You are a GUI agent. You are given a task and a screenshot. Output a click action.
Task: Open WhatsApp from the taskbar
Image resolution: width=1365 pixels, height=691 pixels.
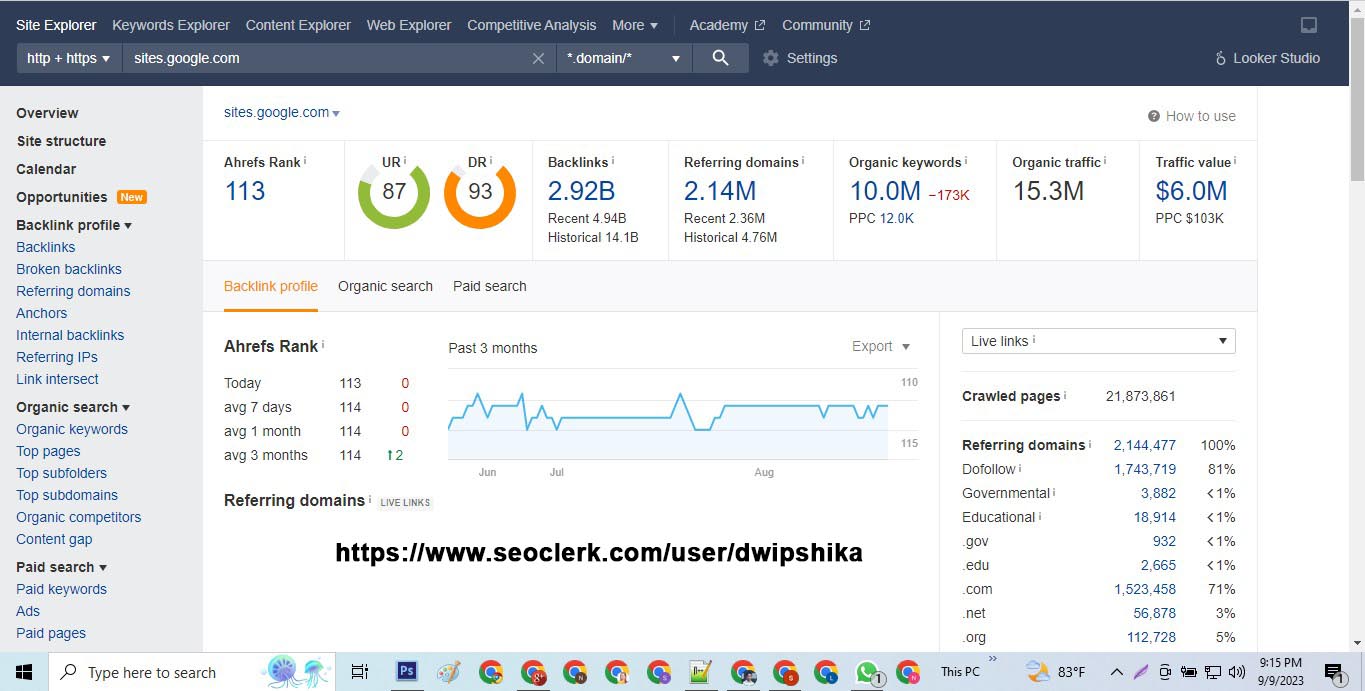tap(867, 672)
